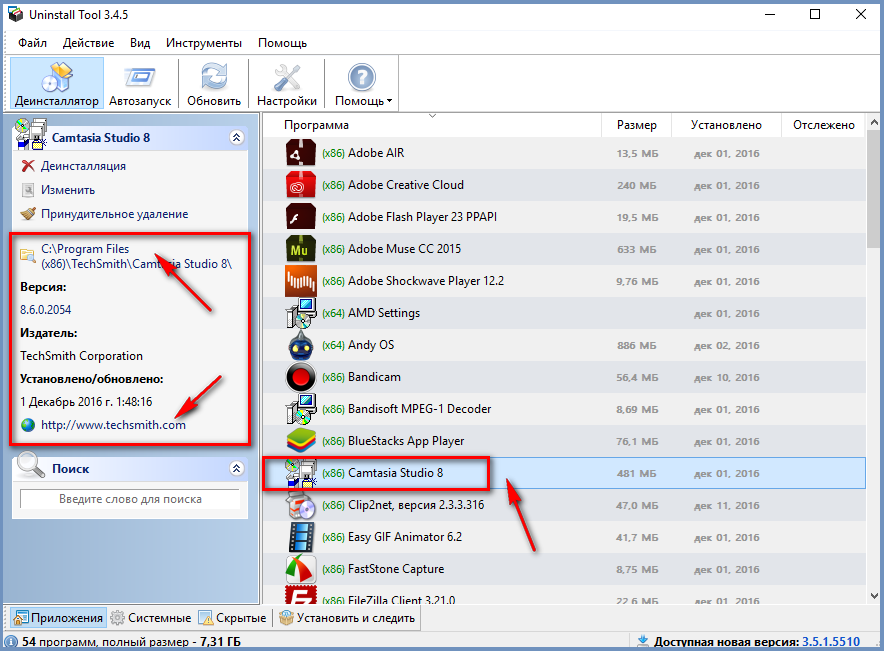The image size is (884, 651).
Task: Open the http://www.techsmith.com link
Action: [113, 425]
